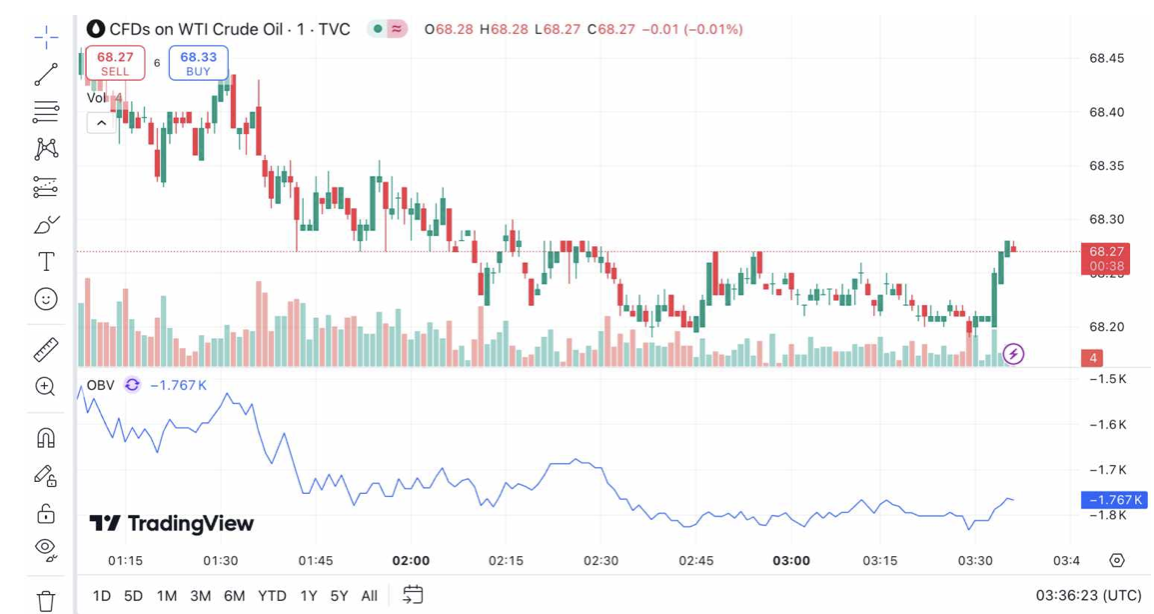This screenshot has width=1154, height=614.
Task: Select the crosshair cursor tool
Action: [x=46, y=38]
